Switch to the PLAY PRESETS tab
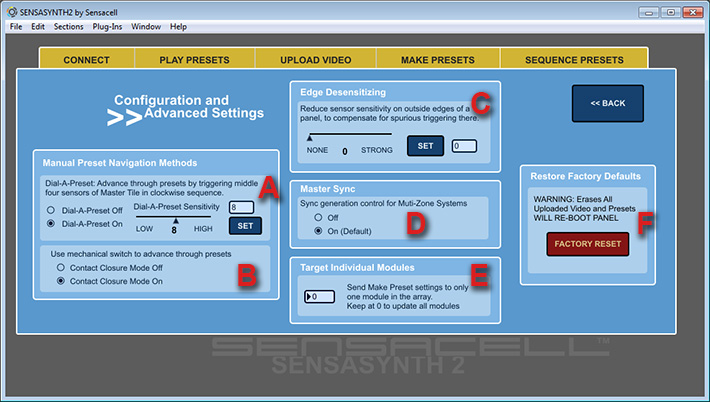The width and height of the screenshot is (710, 402). pos(194,59)
